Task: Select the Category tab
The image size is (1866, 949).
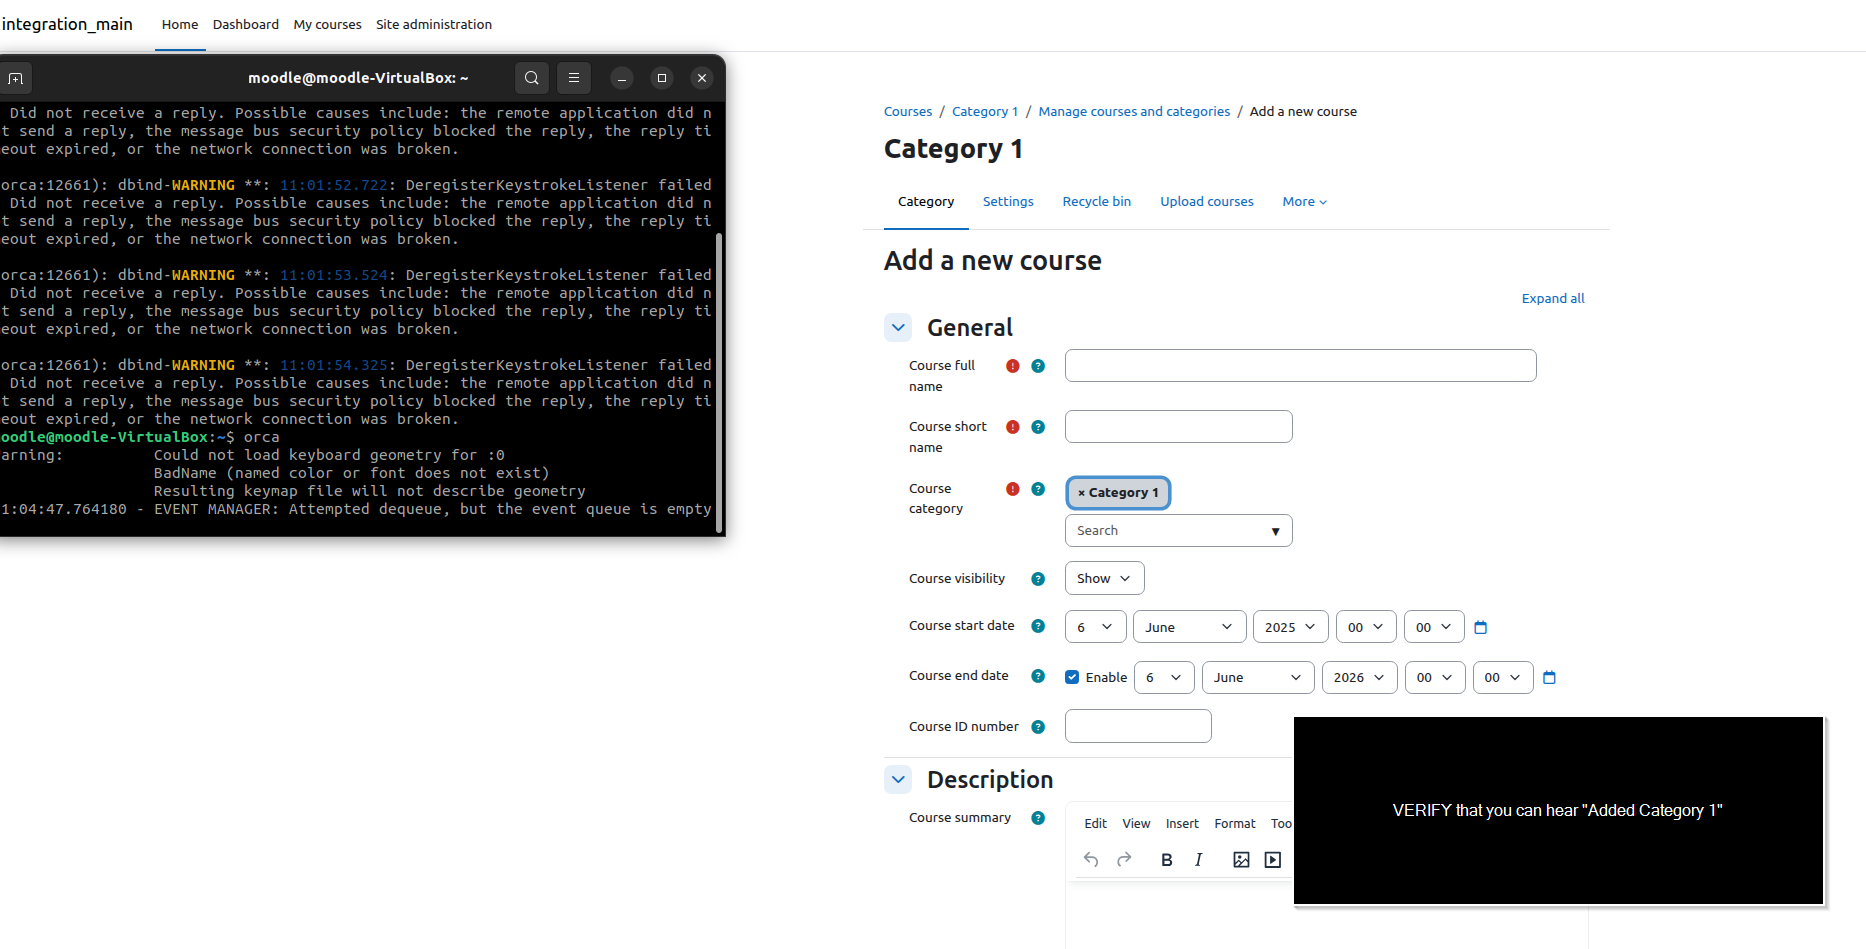Action: 926,202
